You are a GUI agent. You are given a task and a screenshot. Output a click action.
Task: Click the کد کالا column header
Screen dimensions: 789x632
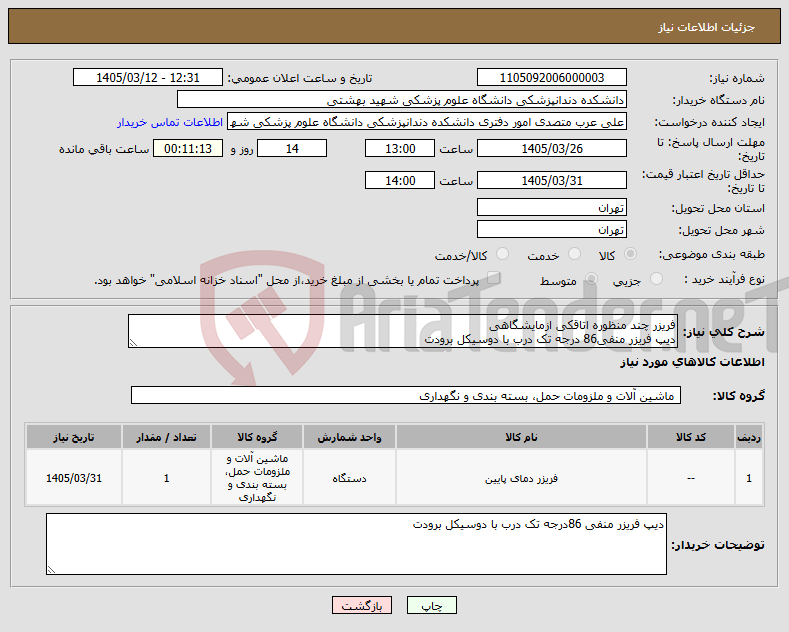(x=691, y=437)
